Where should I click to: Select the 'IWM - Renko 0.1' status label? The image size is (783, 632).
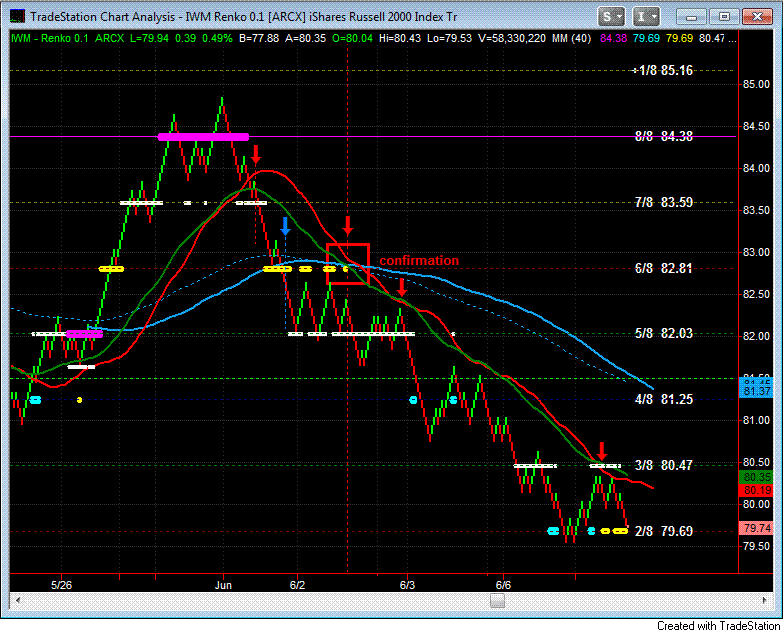tap(49, 38)
